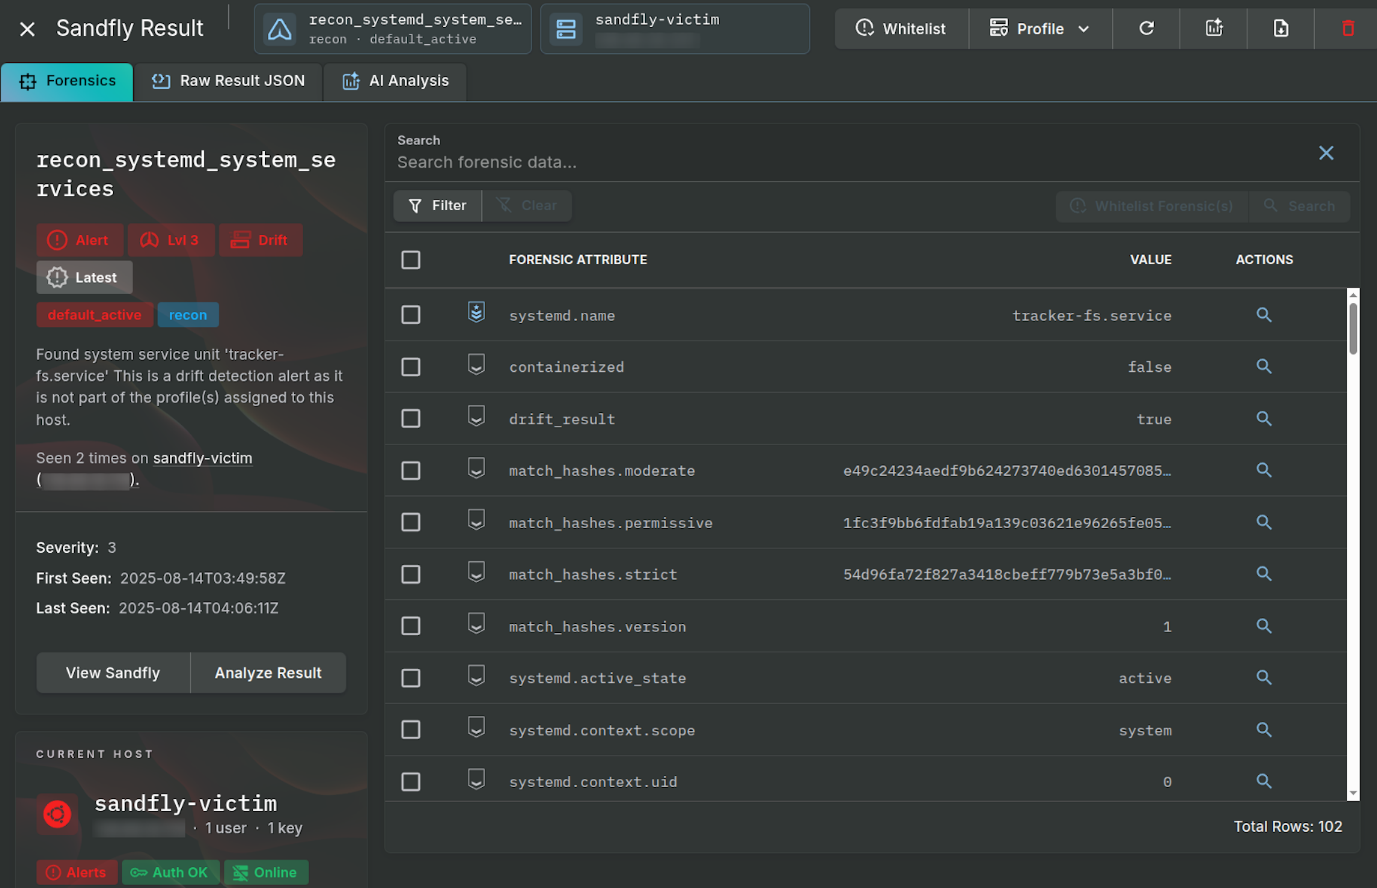Screen dimensions: 1377x888
Task: Click the Alerts status badge on host card
Action: [x=77, y=873]
